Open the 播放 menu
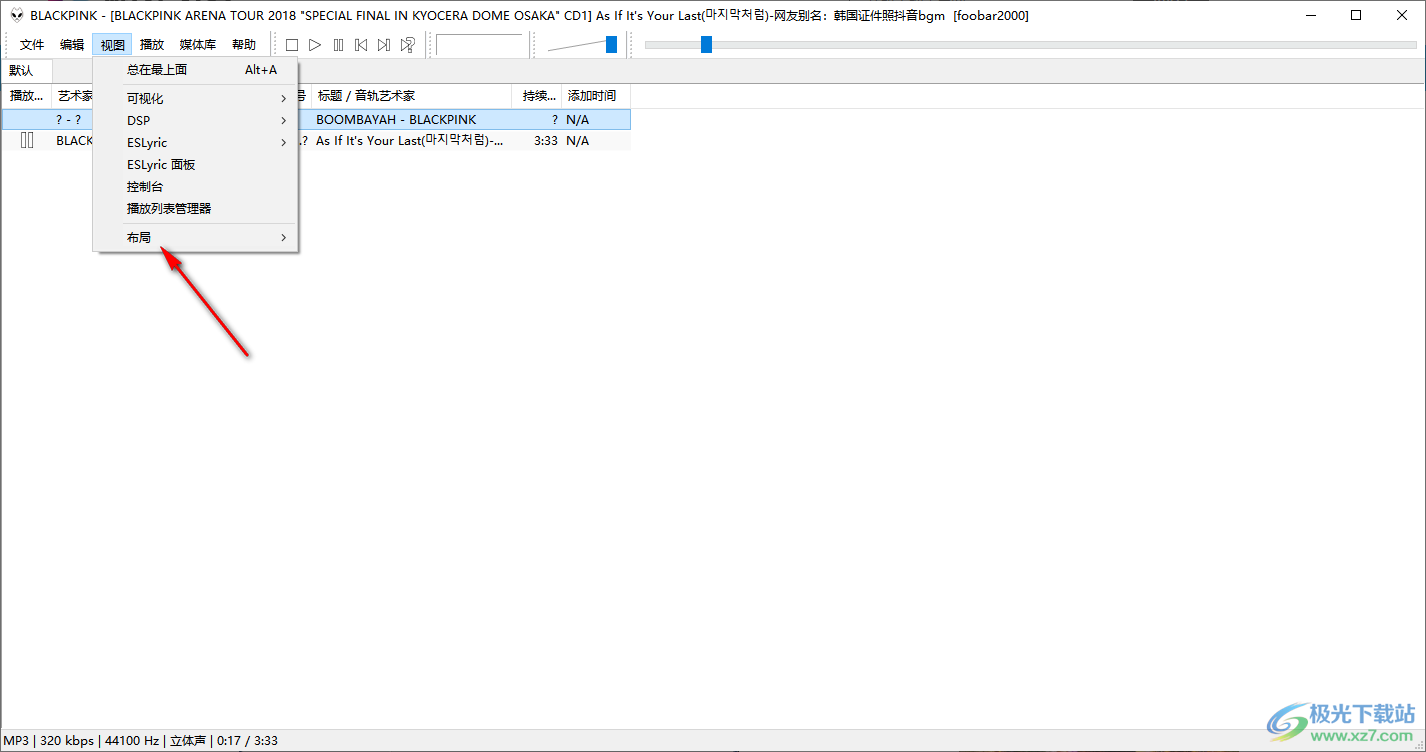Image resolution: width=1426 pixels, height=752 pixels. [x=152, y=45]
